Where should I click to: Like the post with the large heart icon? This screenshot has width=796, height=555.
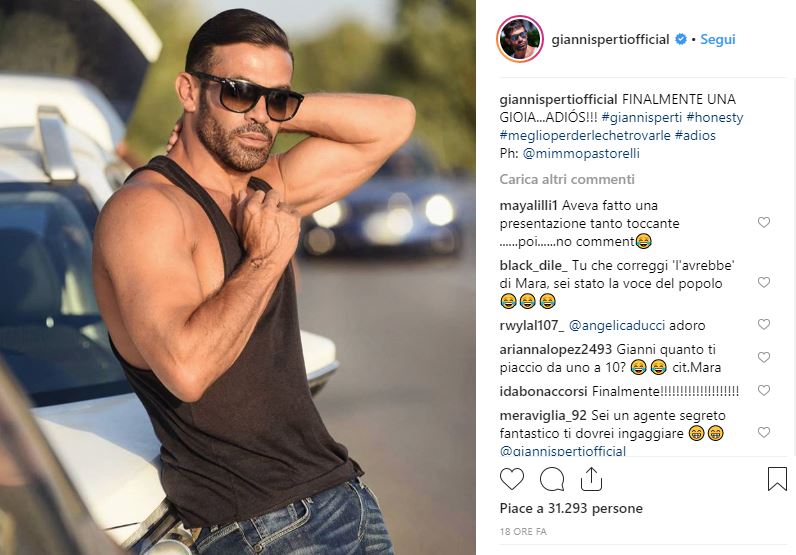click(x=512, y=479)
